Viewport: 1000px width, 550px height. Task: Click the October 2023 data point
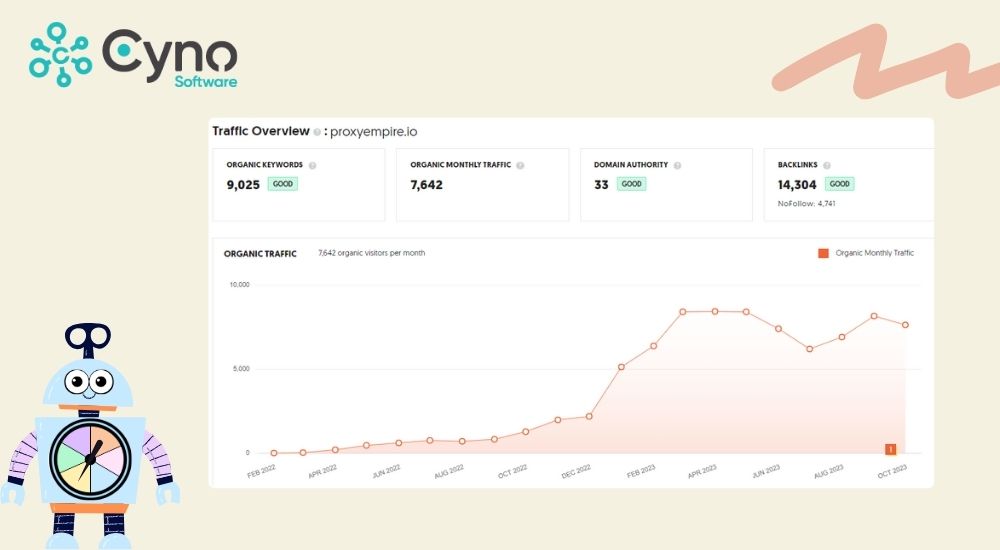905,325
